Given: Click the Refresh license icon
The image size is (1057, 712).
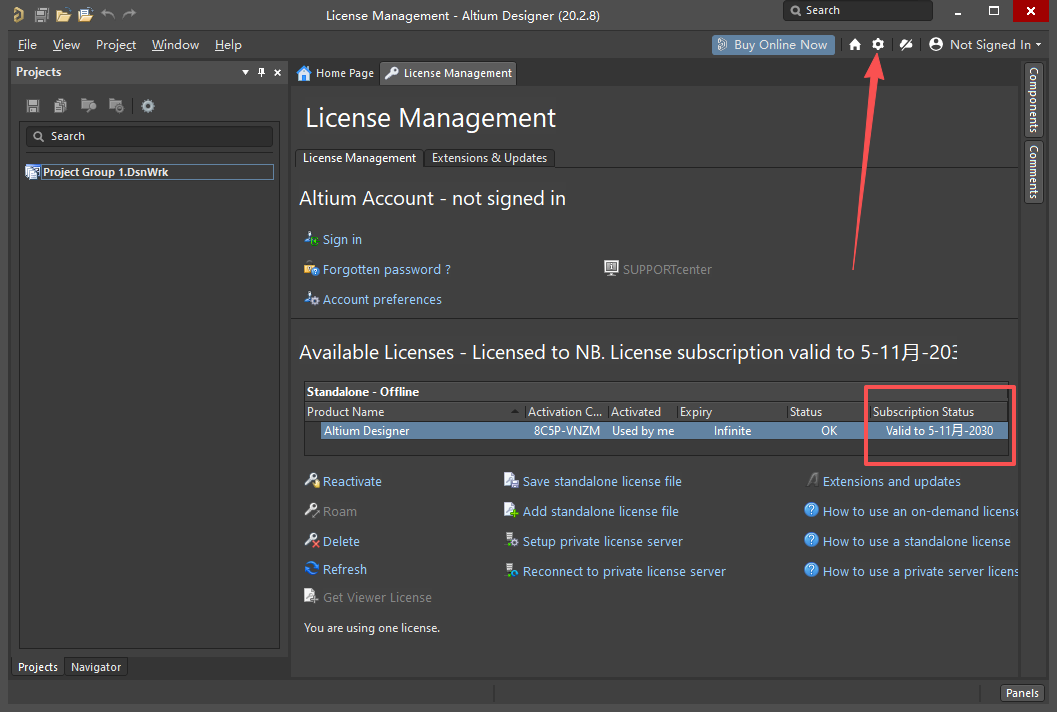Looking at the screenshot, I should click(312, 569).
